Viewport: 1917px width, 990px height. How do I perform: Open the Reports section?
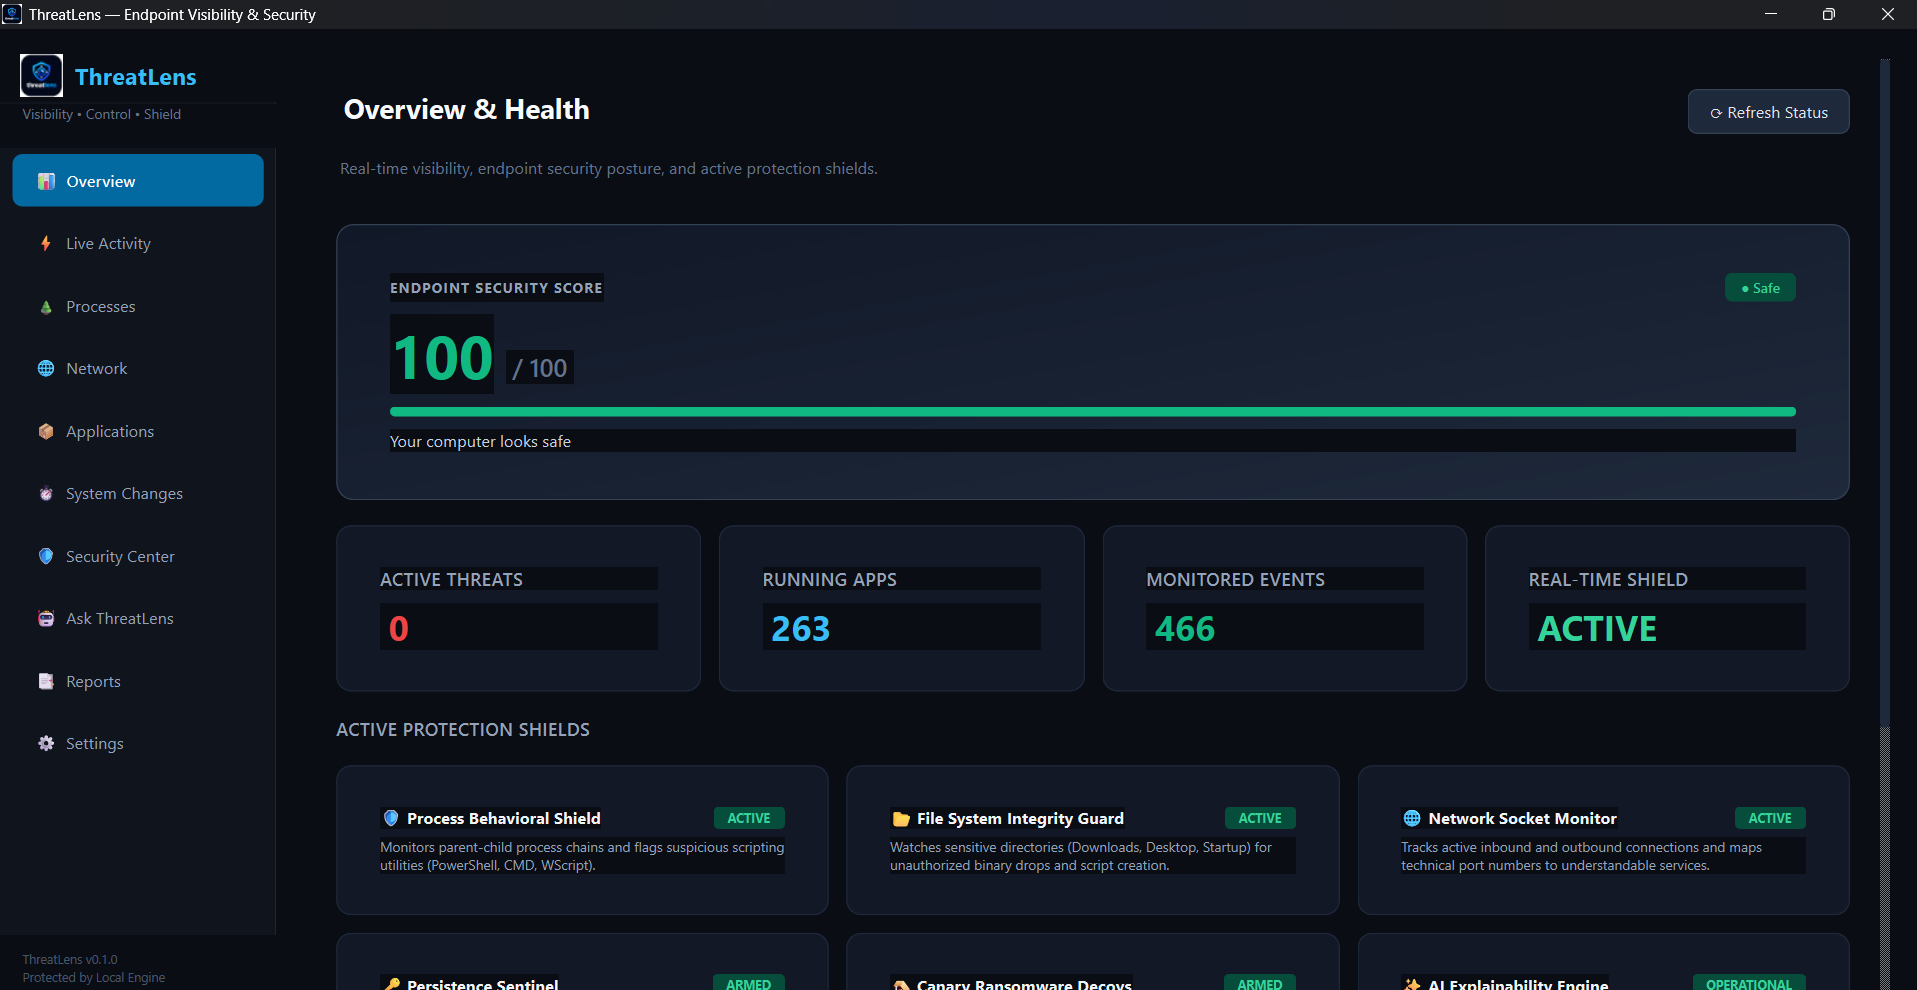click(138, 681)
